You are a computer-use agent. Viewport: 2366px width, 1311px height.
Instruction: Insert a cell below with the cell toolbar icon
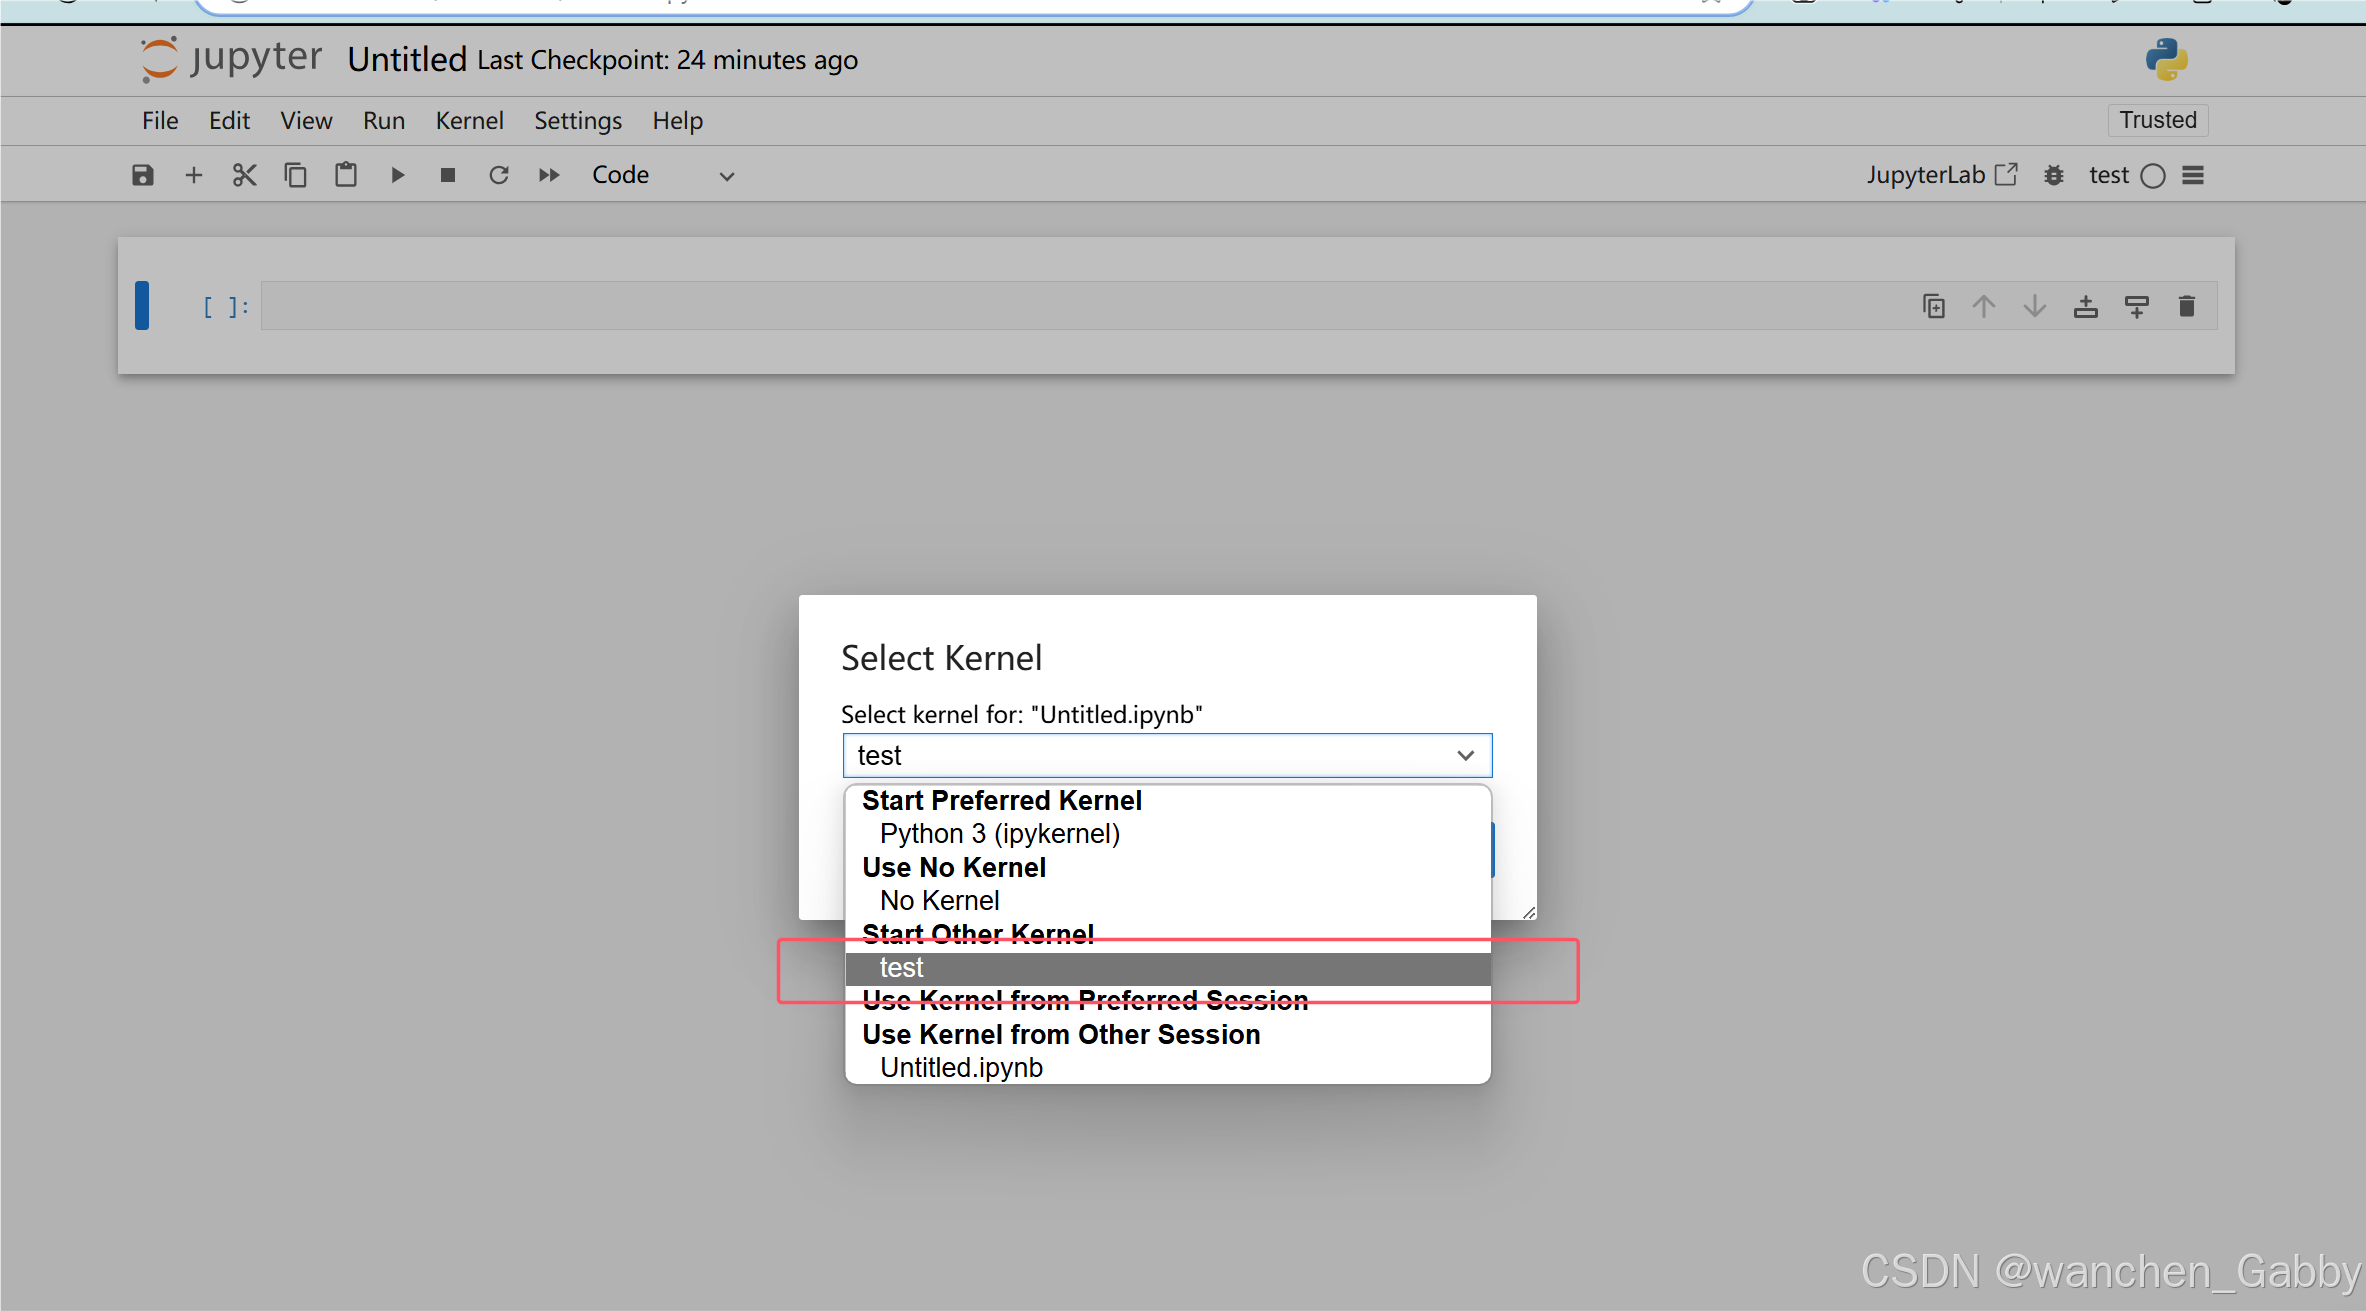(x=2137, y=306)
